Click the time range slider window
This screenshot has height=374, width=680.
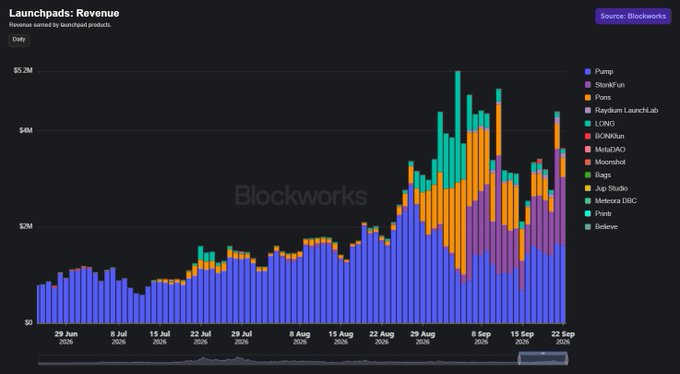[x=543, y=358]
